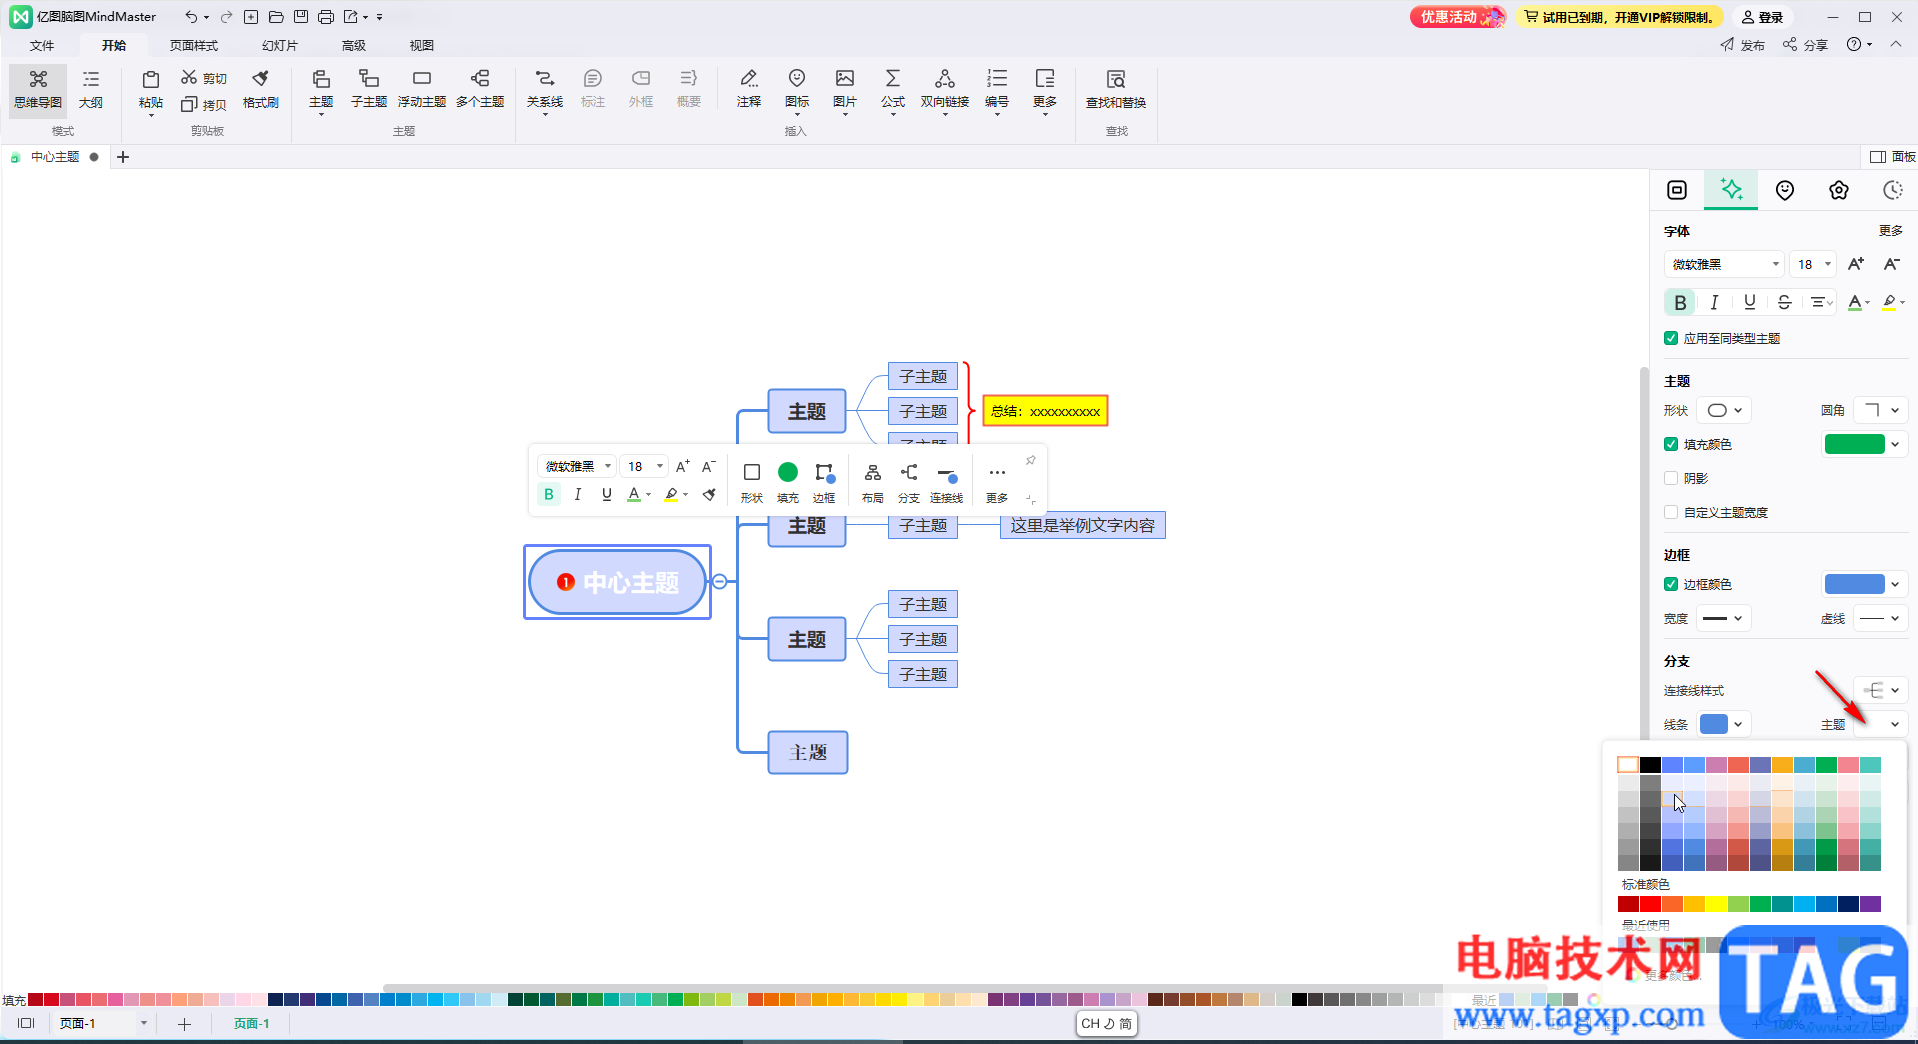
Task: Add a relationship line
Action: click(x=545, y=89)
